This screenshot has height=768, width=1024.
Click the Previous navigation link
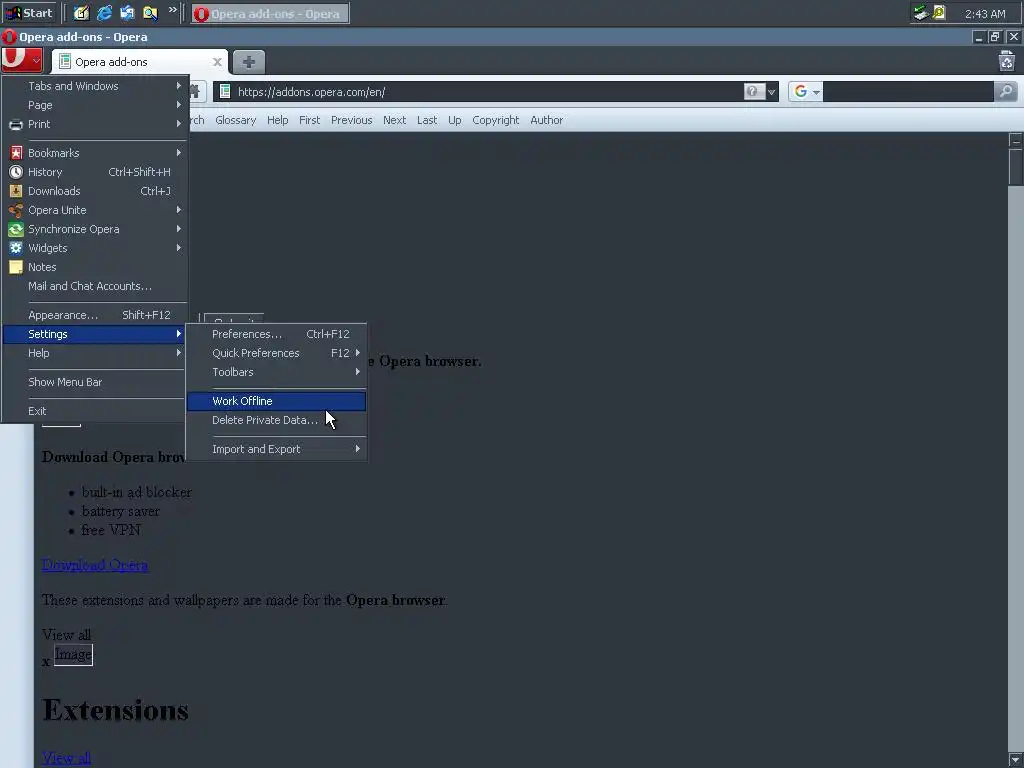pyautogui.click(x=351, y=120)
